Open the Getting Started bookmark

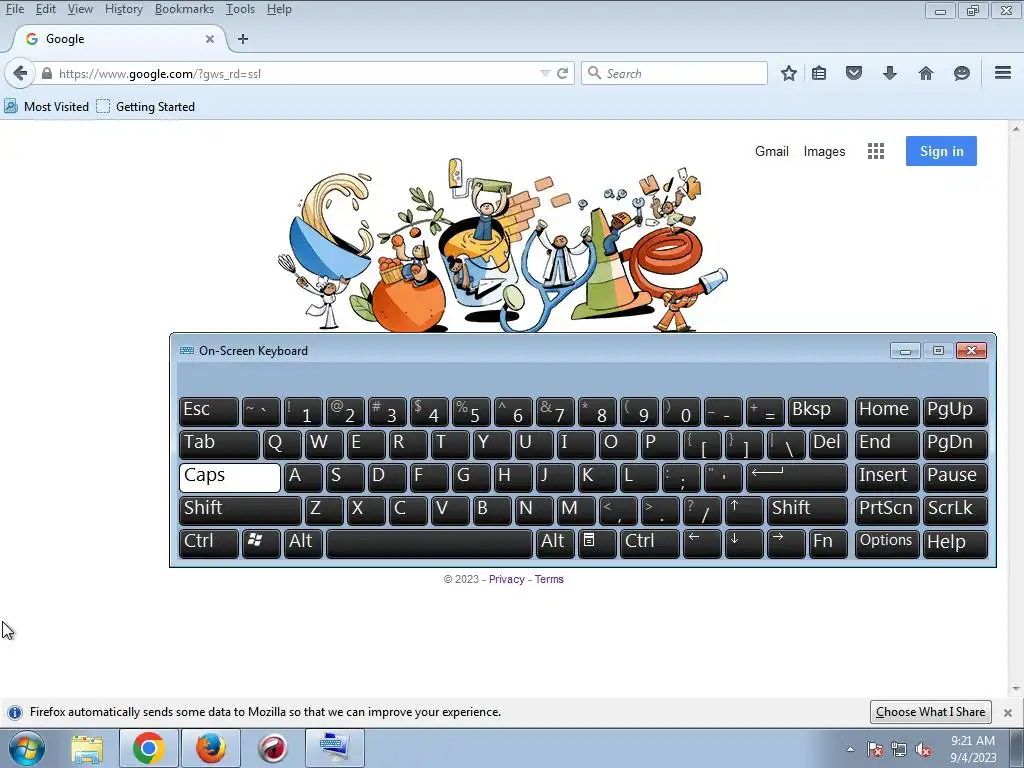[x=146, y=106]
